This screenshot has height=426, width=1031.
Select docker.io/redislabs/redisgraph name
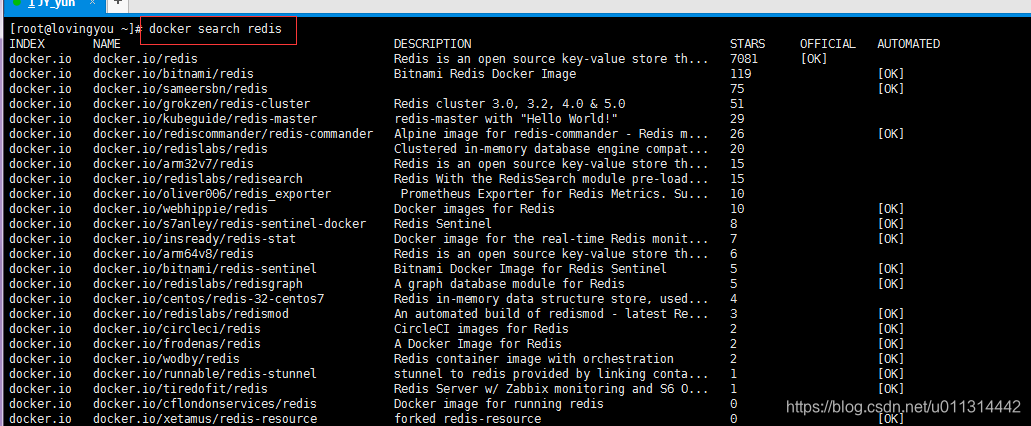pyautogui.click(x=198, y=284)
